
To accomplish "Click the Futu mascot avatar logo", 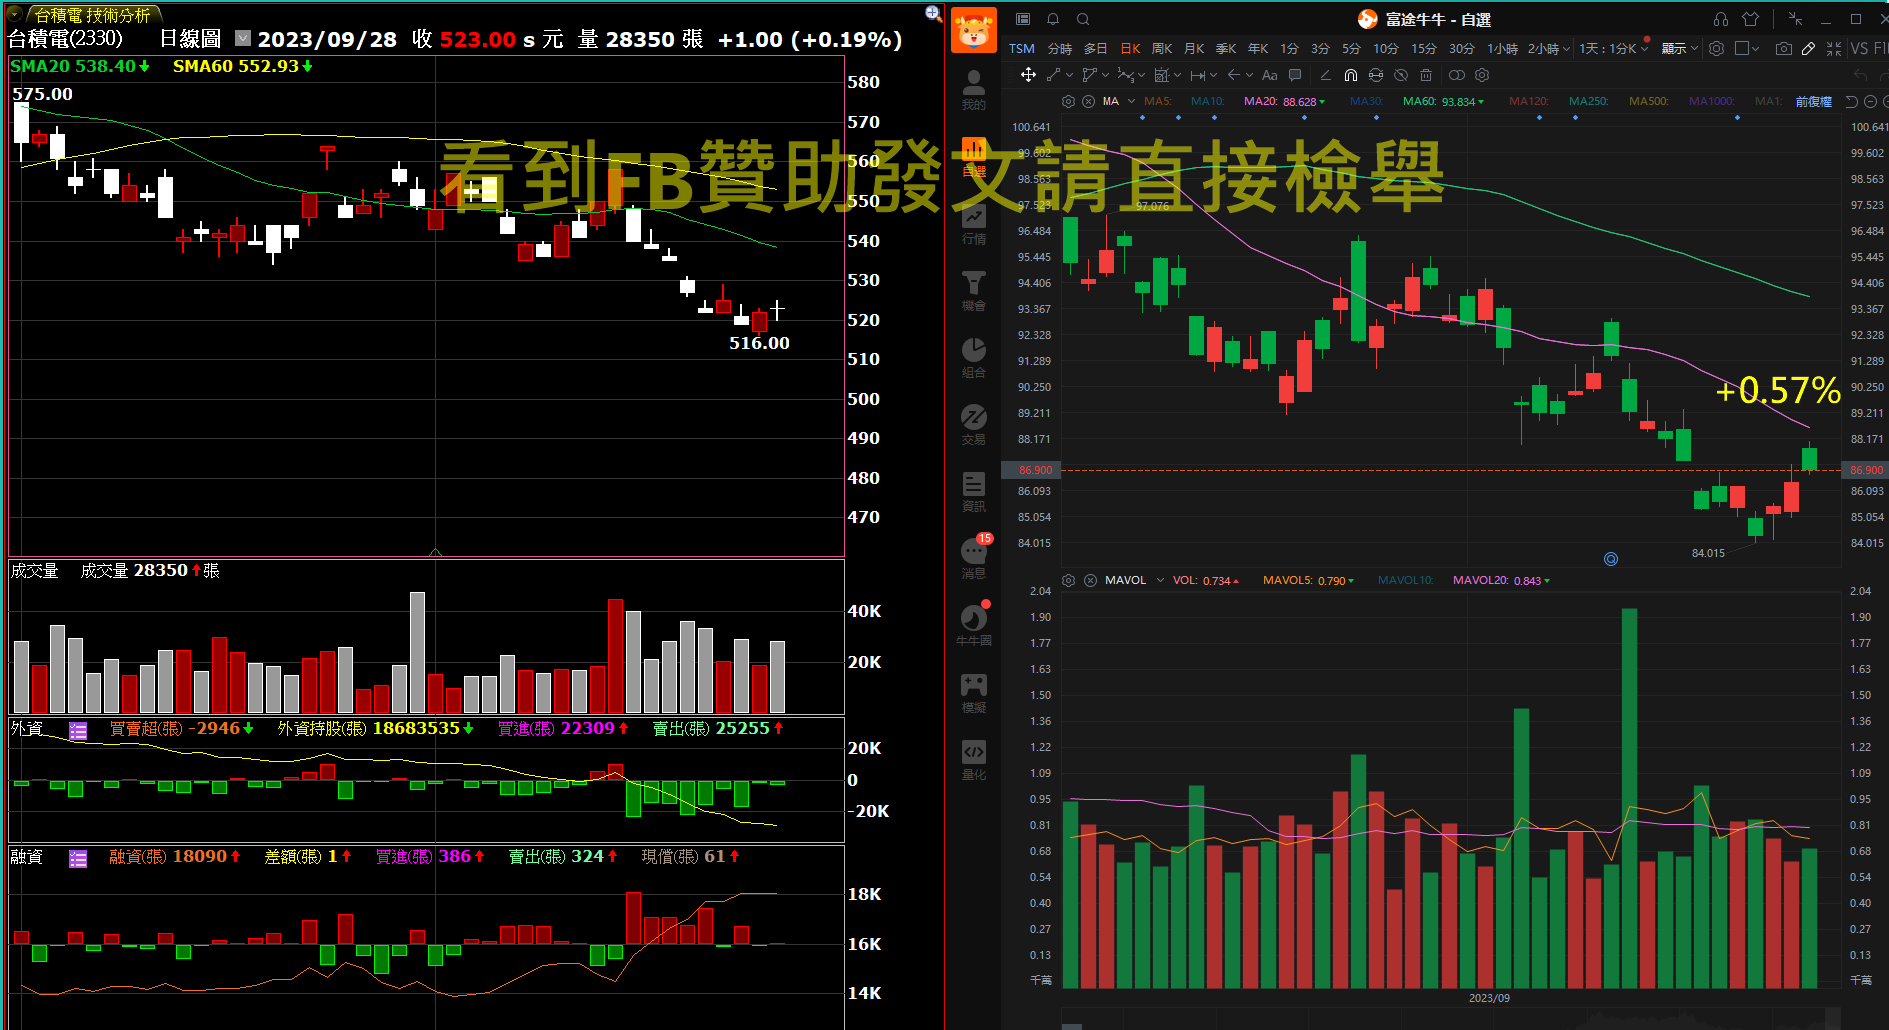I will 974,30.
